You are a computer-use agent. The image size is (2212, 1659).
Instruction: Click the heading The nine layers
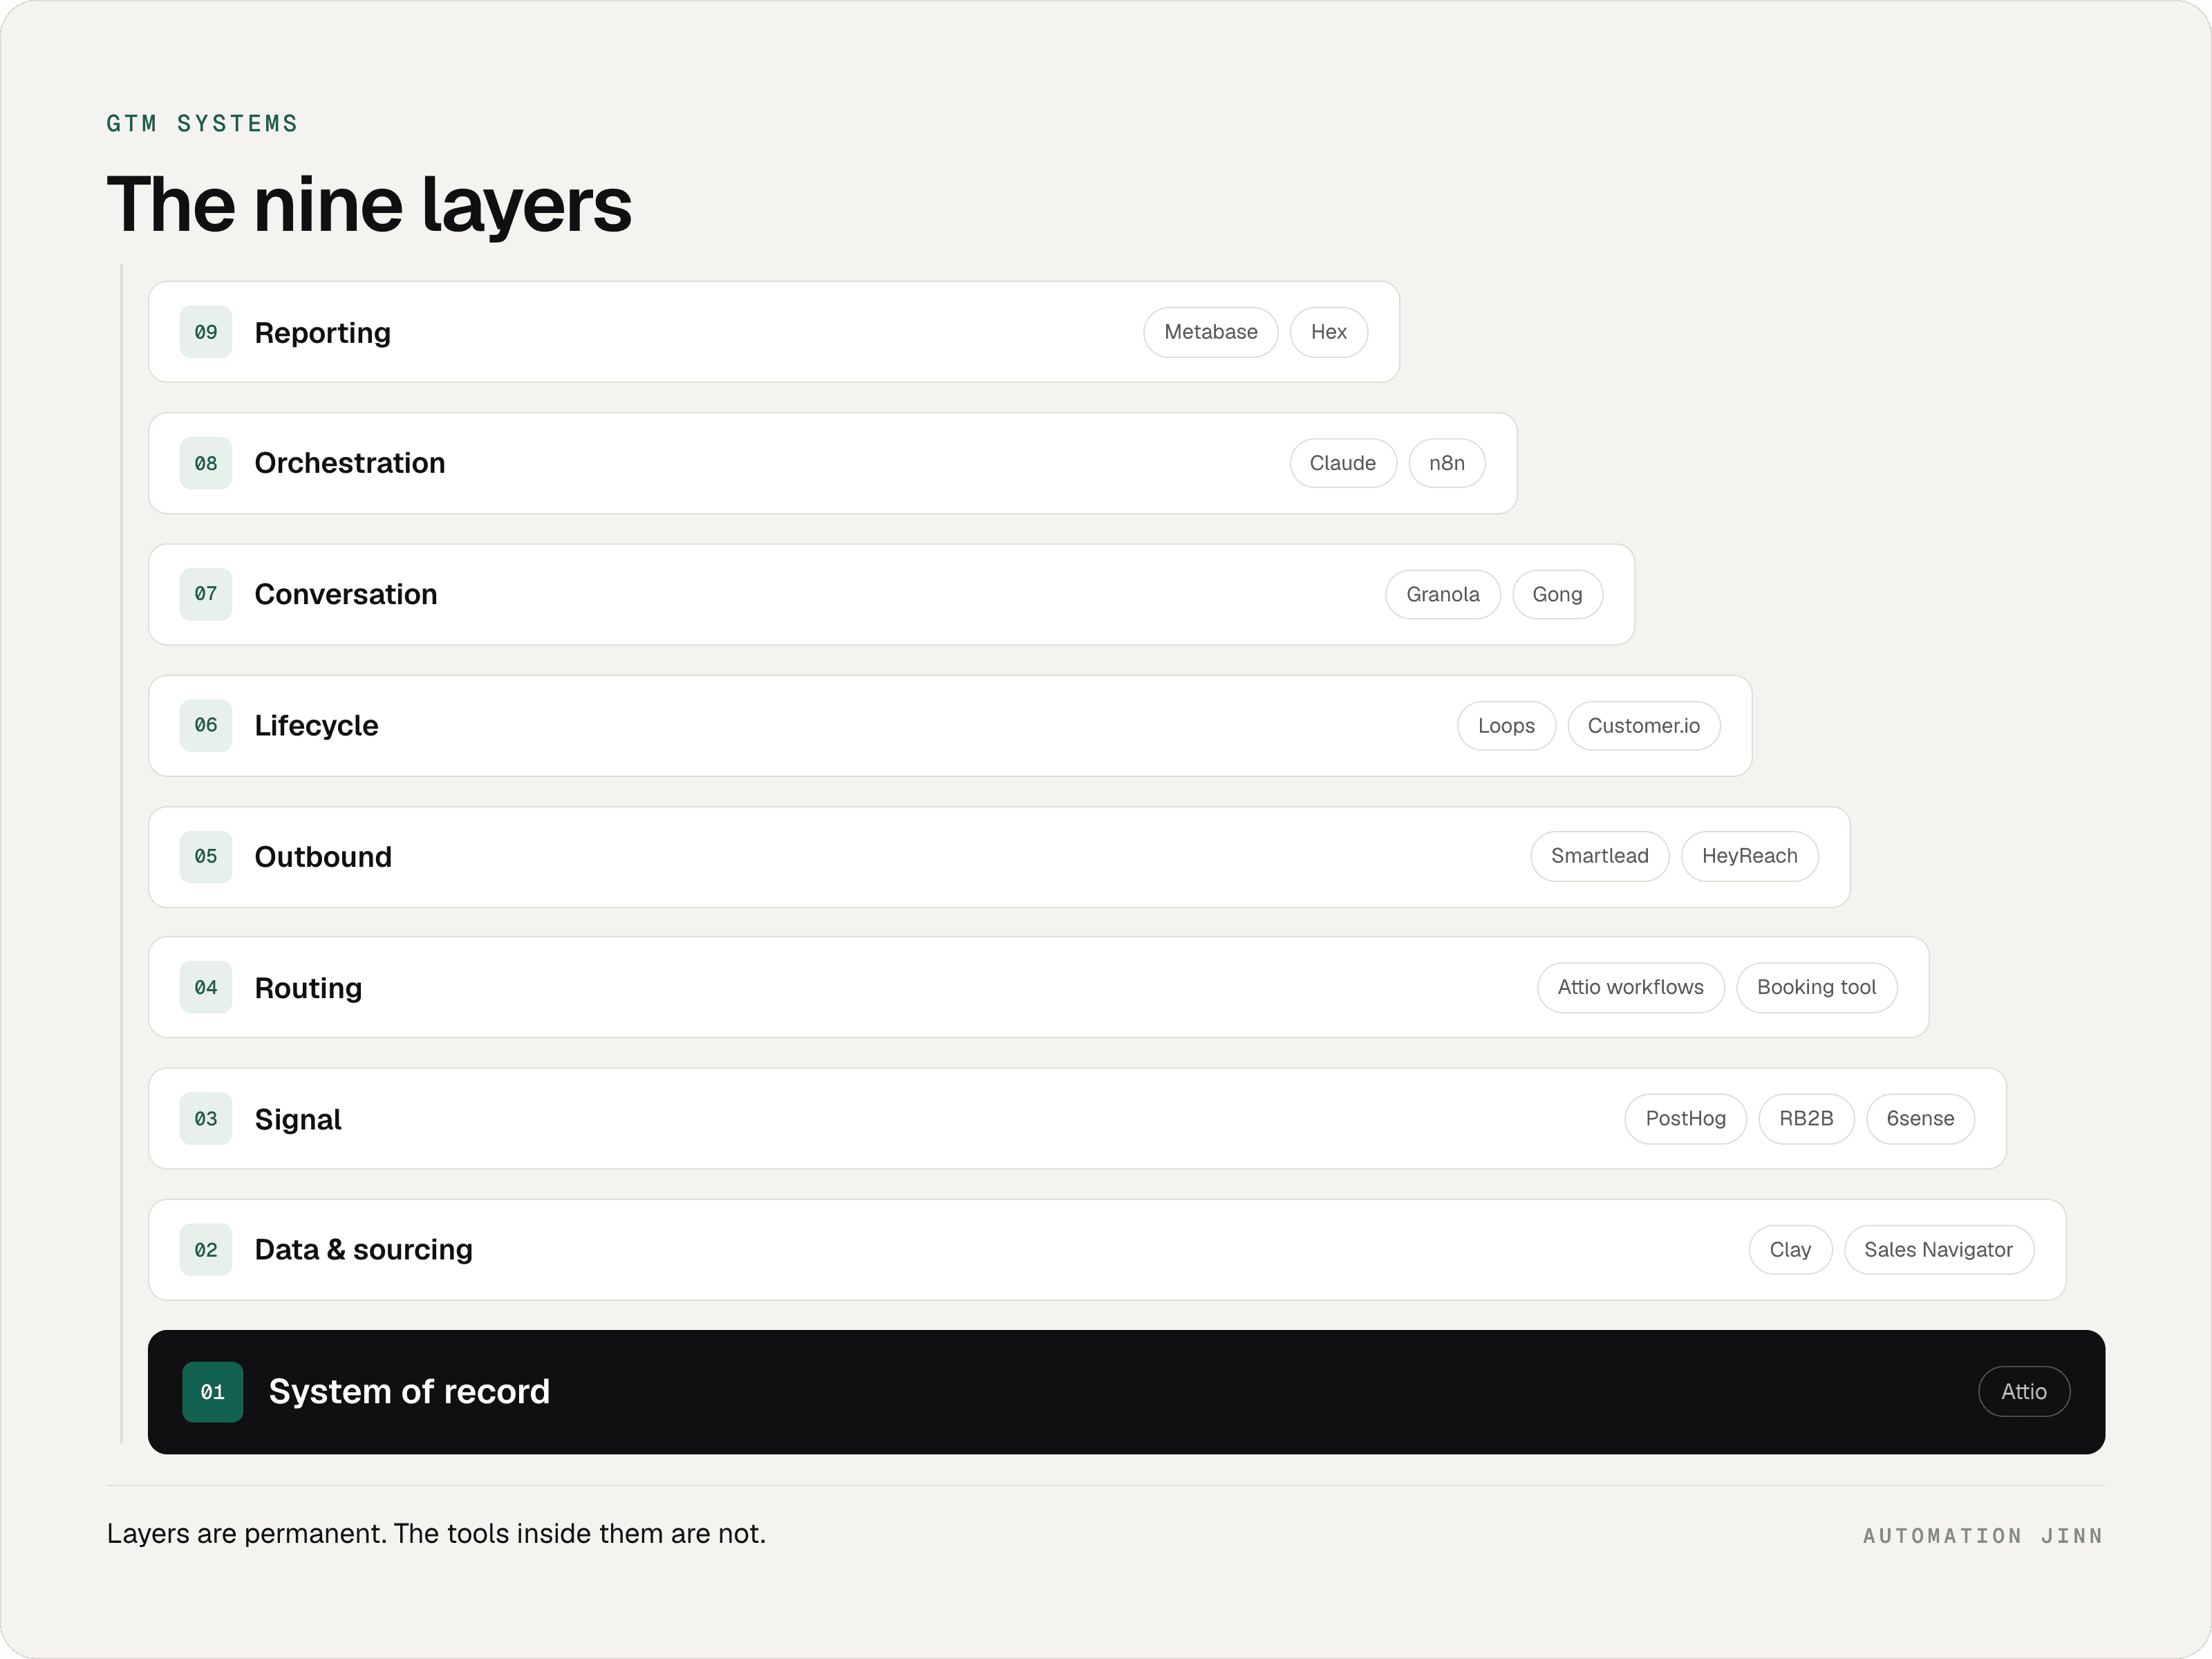click(370, 205)
